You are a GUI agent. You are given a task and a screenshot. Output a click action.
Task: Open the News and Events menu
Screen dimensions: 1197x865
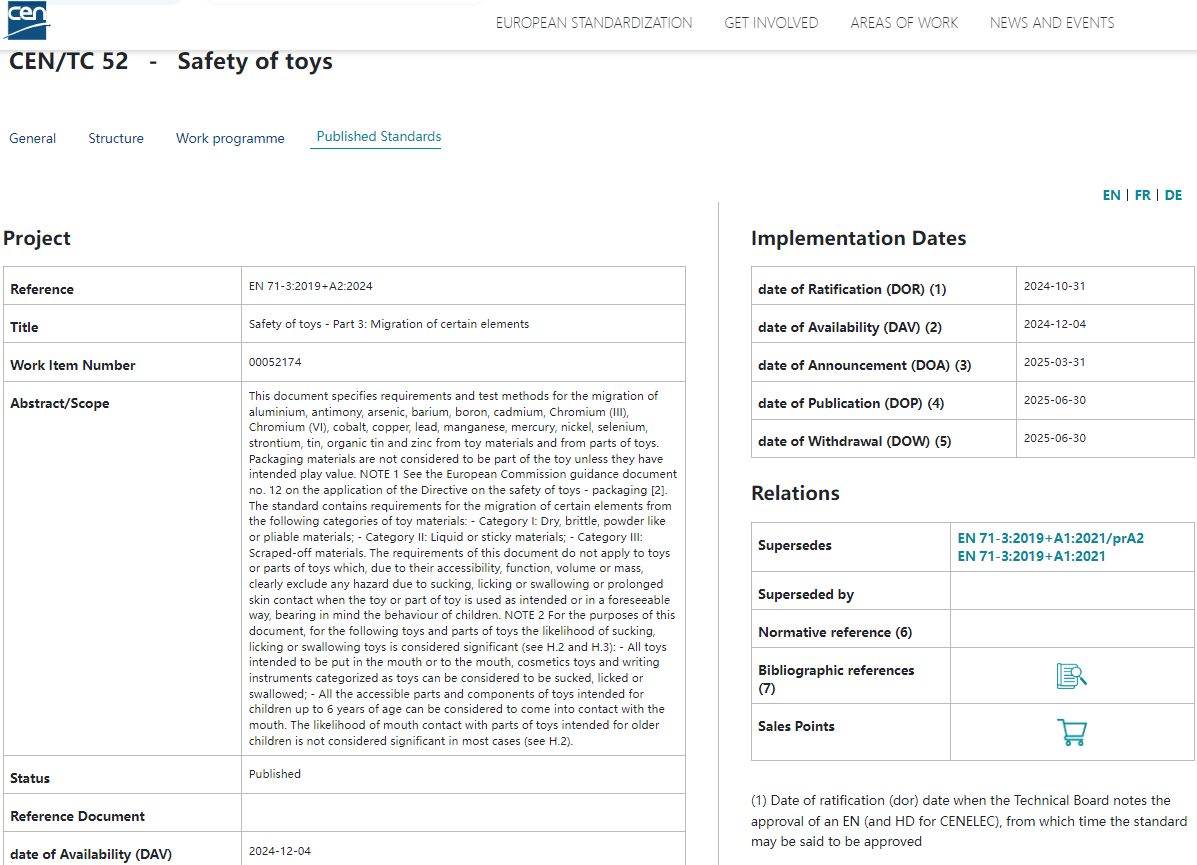1051,23
